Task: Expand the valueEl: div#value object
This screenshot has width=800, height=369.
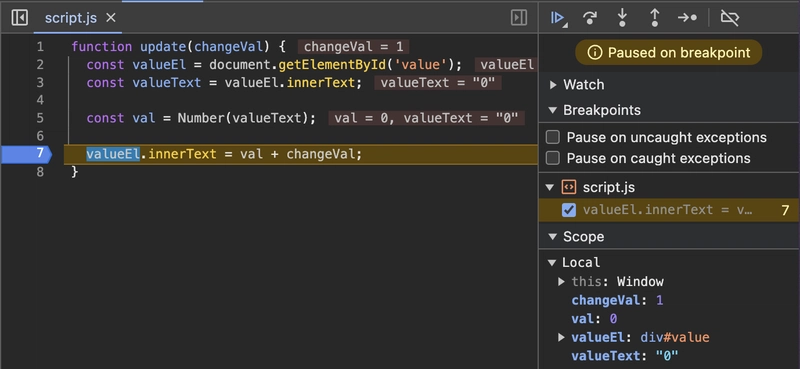Action: tap(561, 337)
